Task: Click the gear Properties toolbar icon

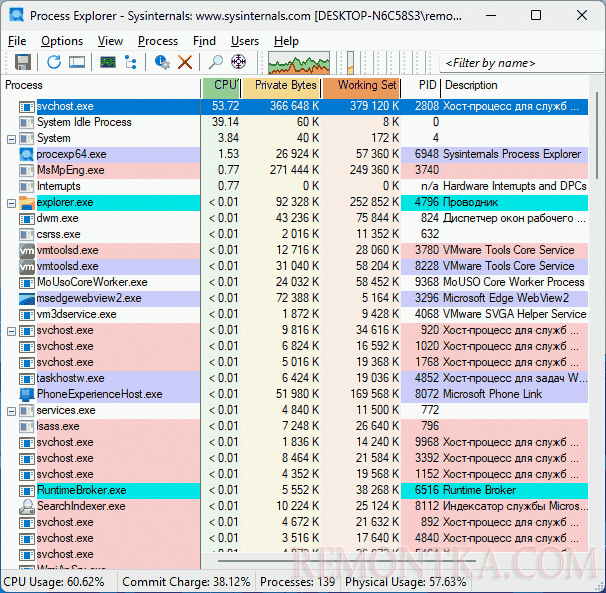Action: pyautogui.click(x=162, y=62)
